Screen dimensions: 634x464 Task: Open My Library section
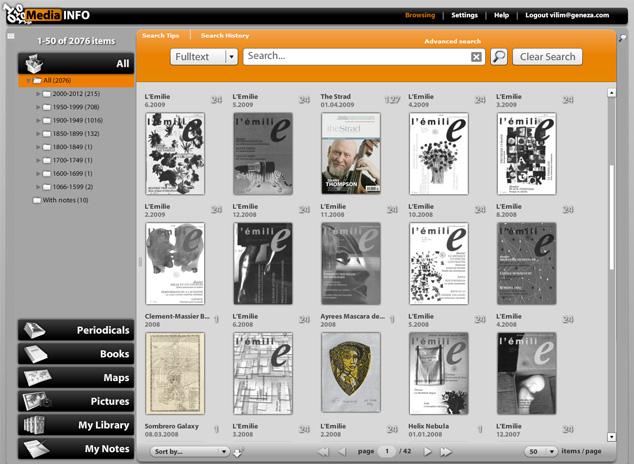[76, 425]
